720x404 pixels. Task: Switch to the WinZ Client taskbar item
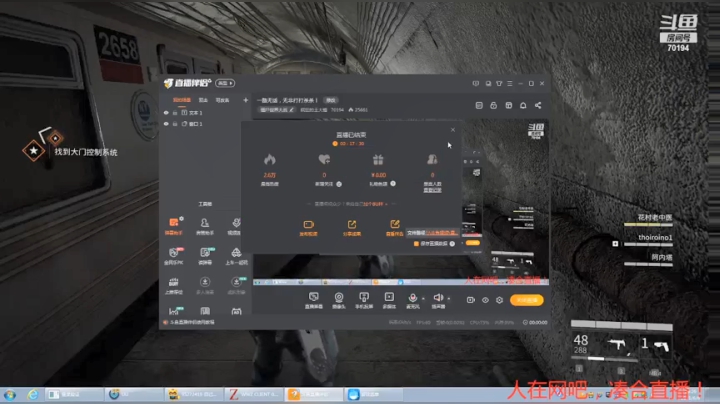(x=254, y=394)
